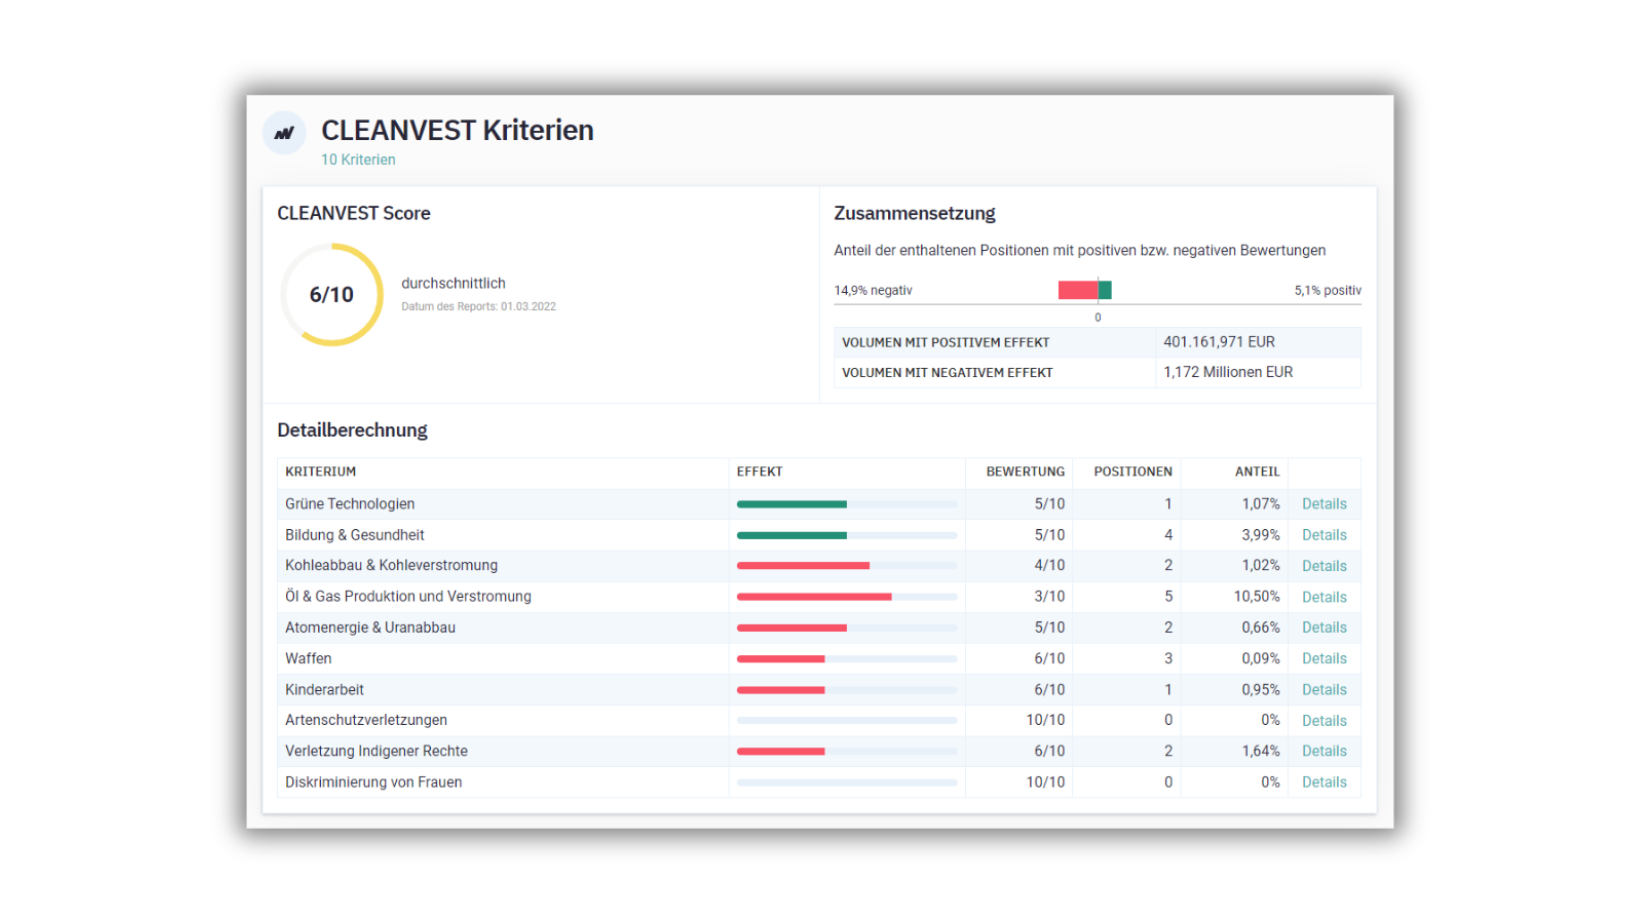Screen dimensions: 1640x924
Task: Open Details for Öl & Gas Produktion
Action: tap(1324, 597)
